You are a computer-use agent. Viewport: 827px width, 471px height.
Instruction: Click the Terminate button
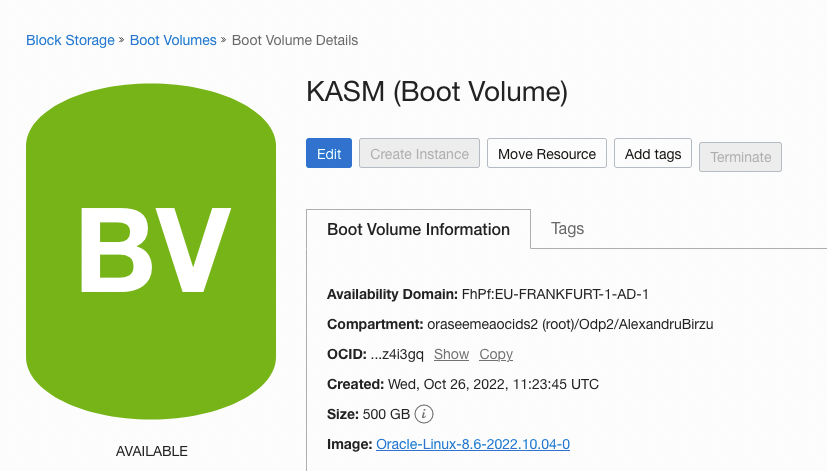tap(740, 157)
